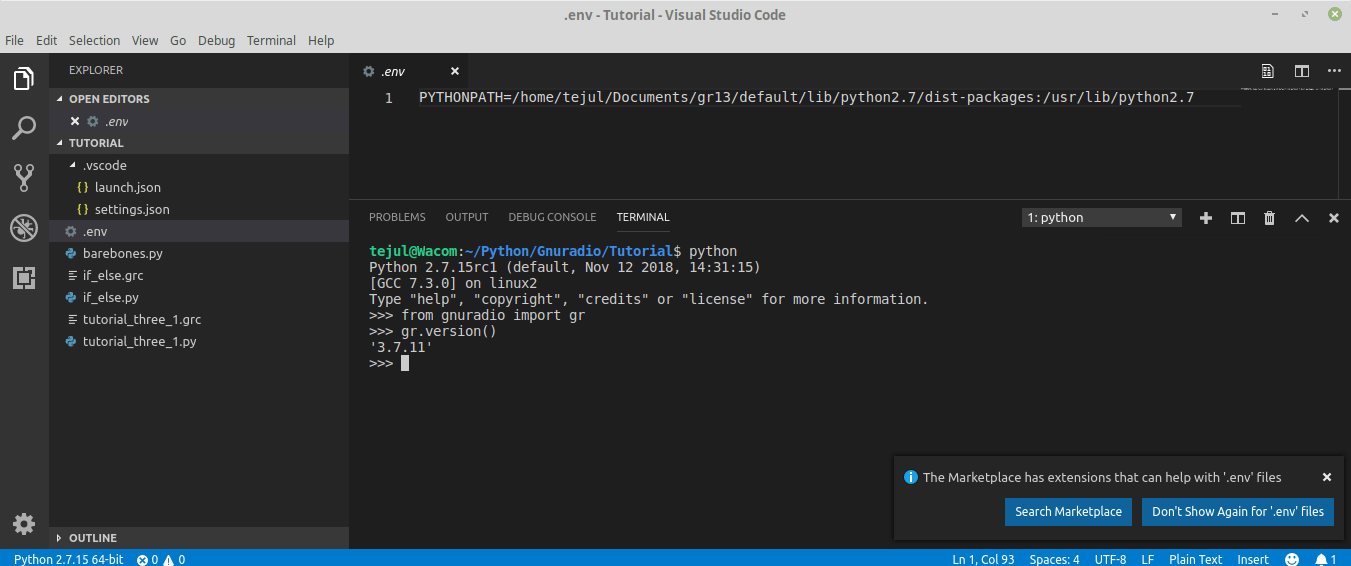This screenshot has width=1351, height=566.
Task: Switch to the Problems tab
Action: tap(397, 217)
